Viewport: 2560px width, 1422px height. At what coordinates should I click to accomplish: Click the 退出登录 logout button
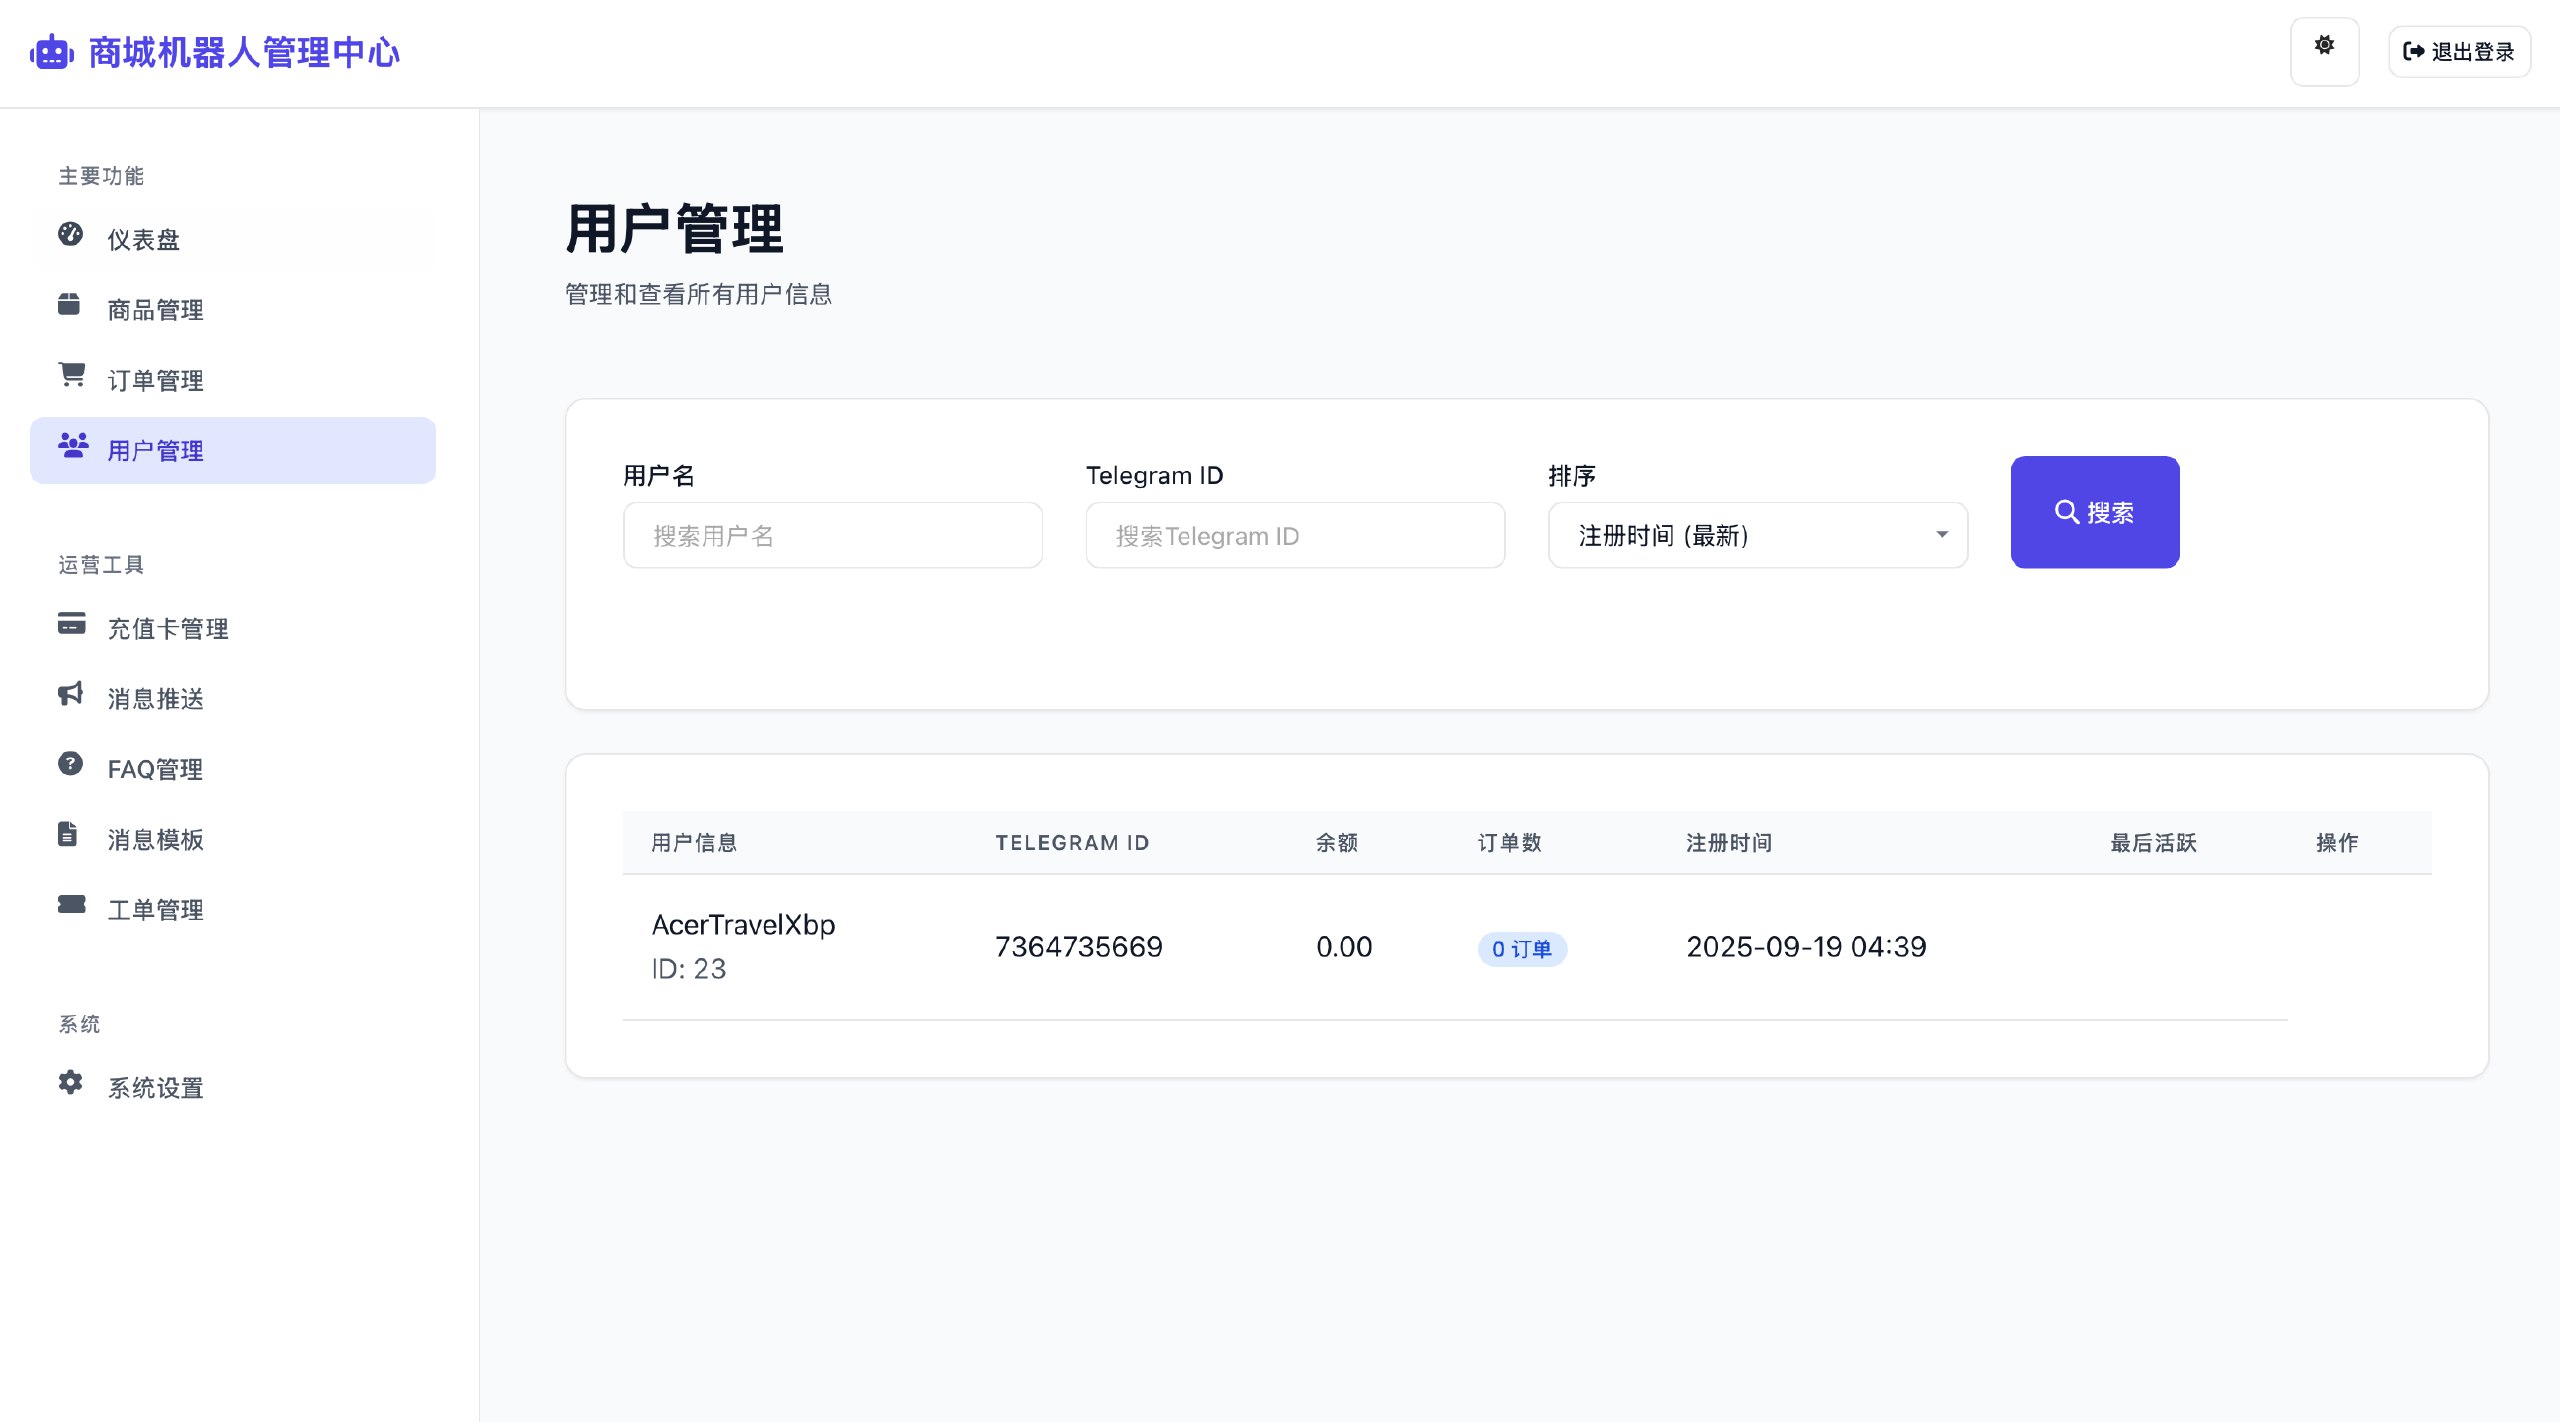pos(2458,51)
